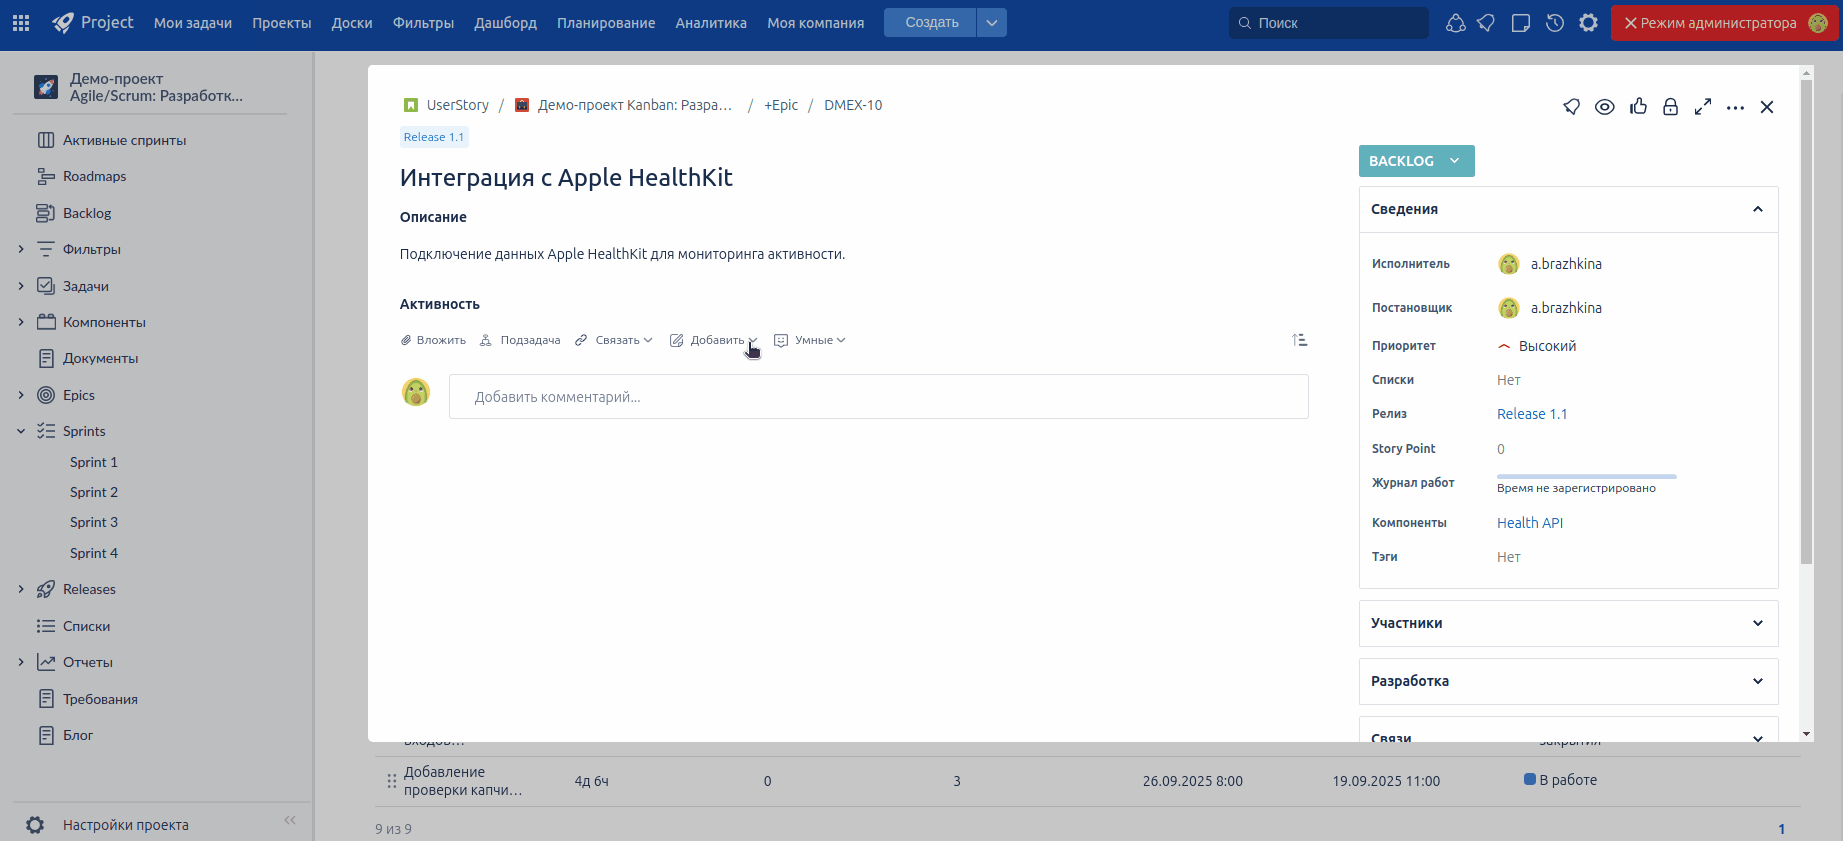1843x841 pixels.
Task: Open the Health API component link
Action: 1529,523
